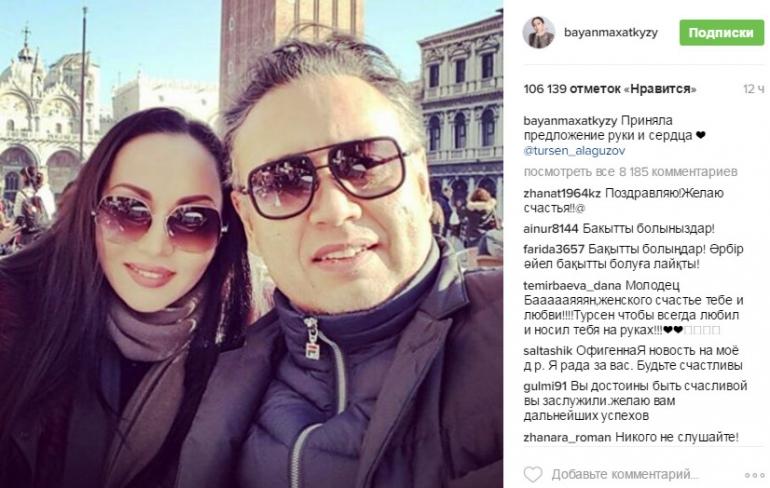Open saltashik commenter profile
Viewport: 770px width, 488px height.
[x=548, y=351]
